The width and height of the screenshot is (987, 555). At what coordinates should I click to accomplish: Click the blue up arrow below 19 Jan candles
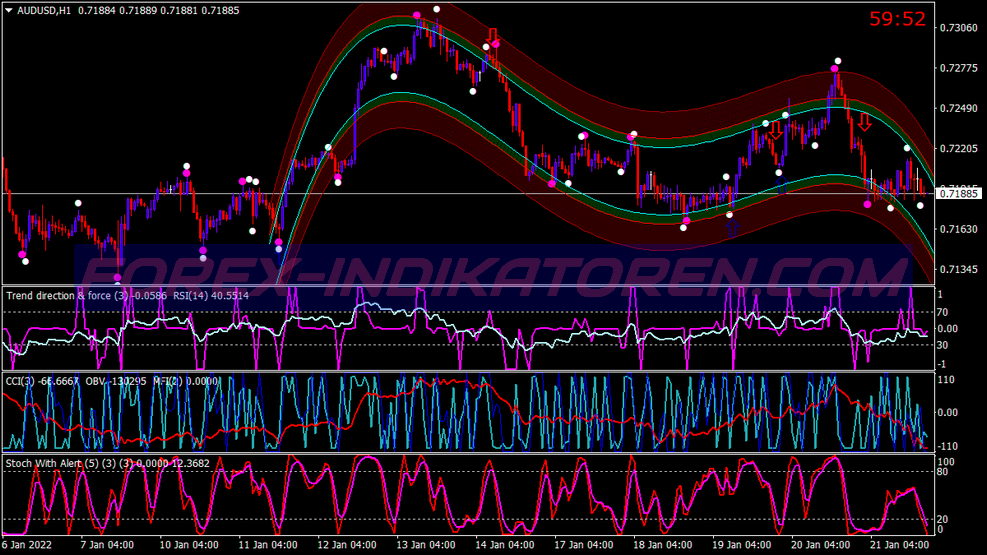732,226
